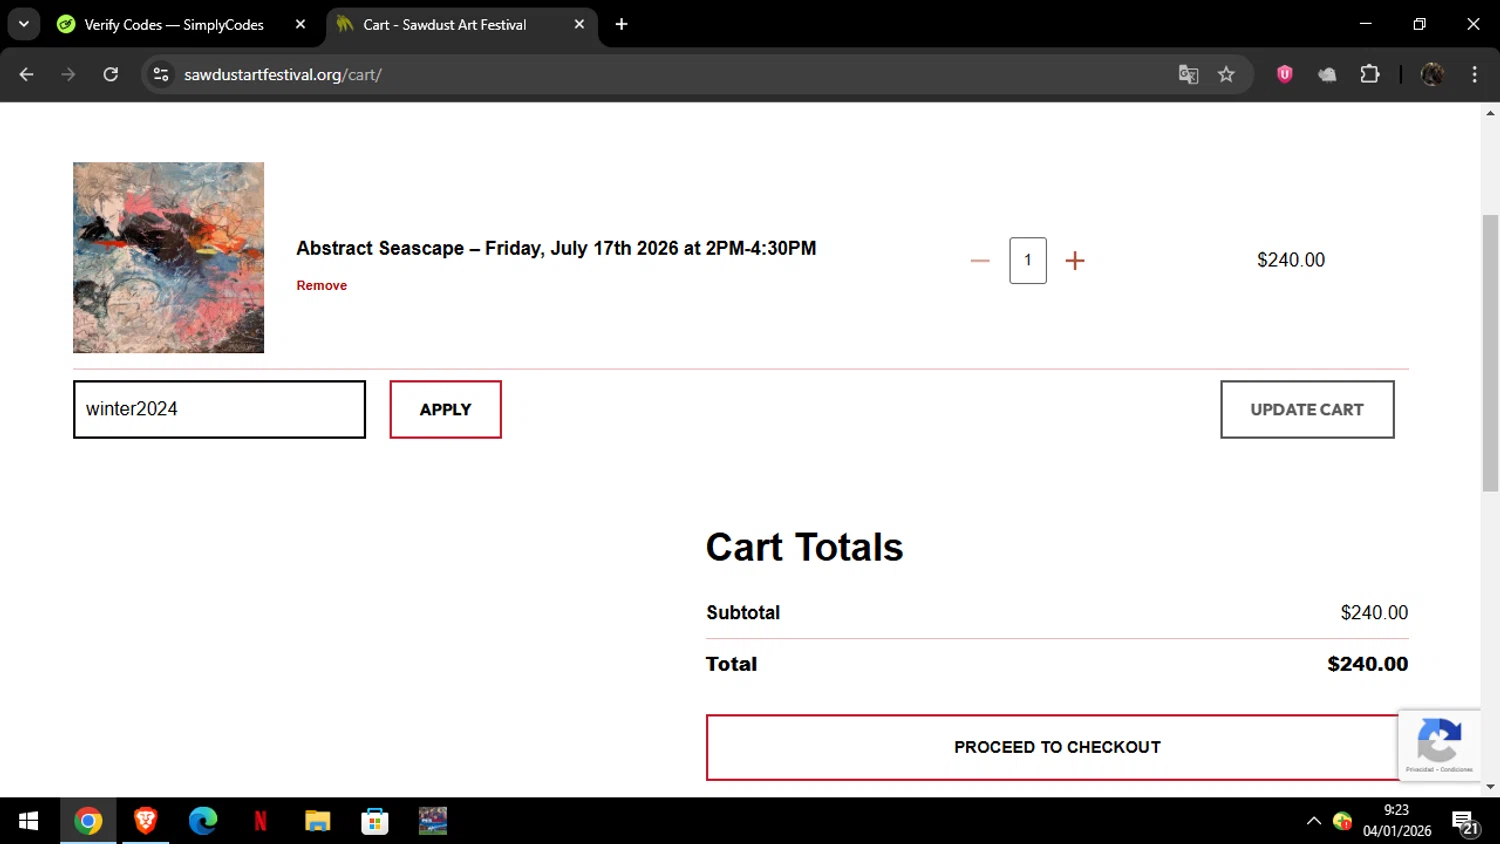Click the address bar URL
This screenshot has width=1500, height=844.
point(283,75)
